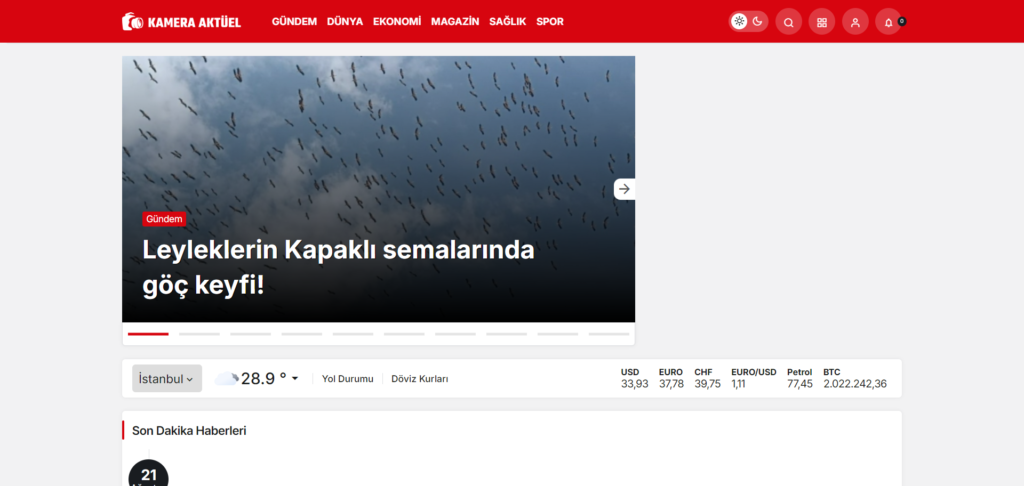Click the cloudy weather icon
Viewport: 1024px width, 486px height.
coord(226,379)
